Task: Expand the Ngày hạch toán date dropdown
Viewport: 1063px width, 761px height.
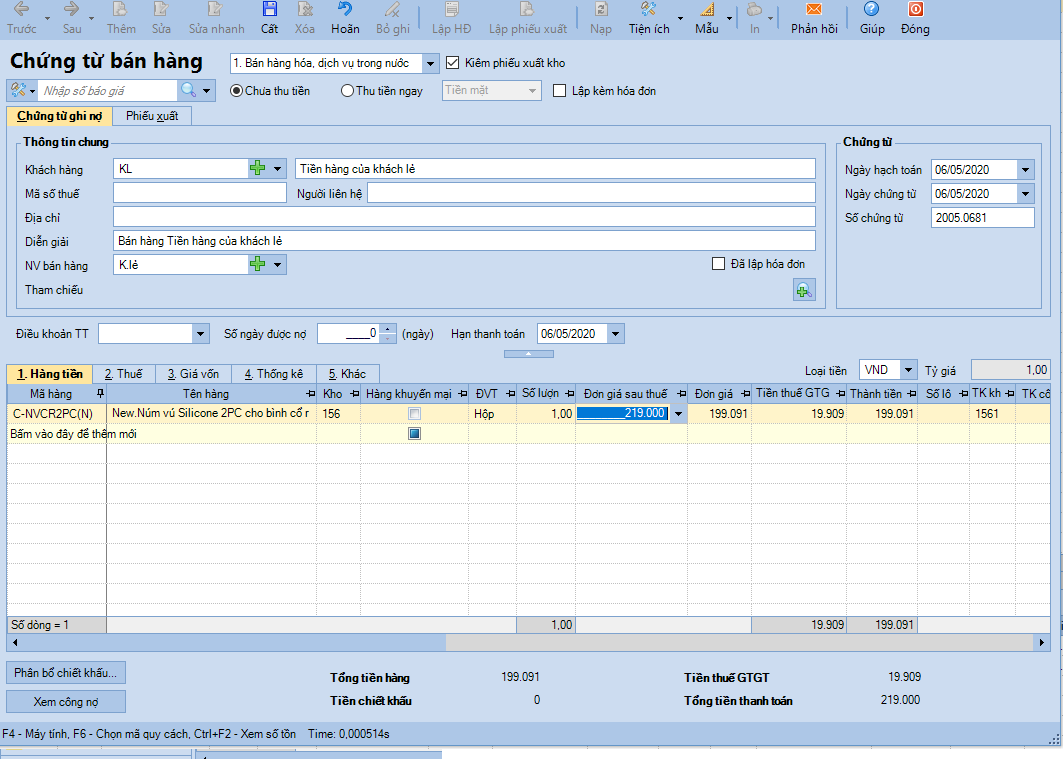Action: (1025, 170)
